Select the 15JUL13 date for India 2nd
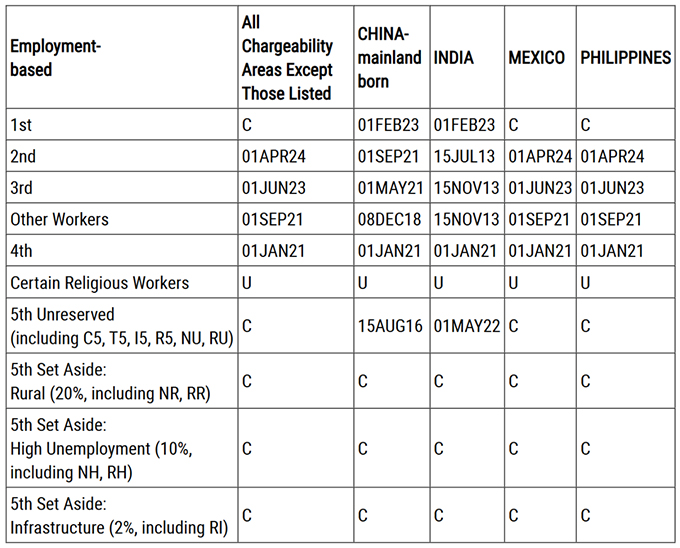Image resolution: width=680 pixels, height=548 pixels. click(x=465, y=156)
